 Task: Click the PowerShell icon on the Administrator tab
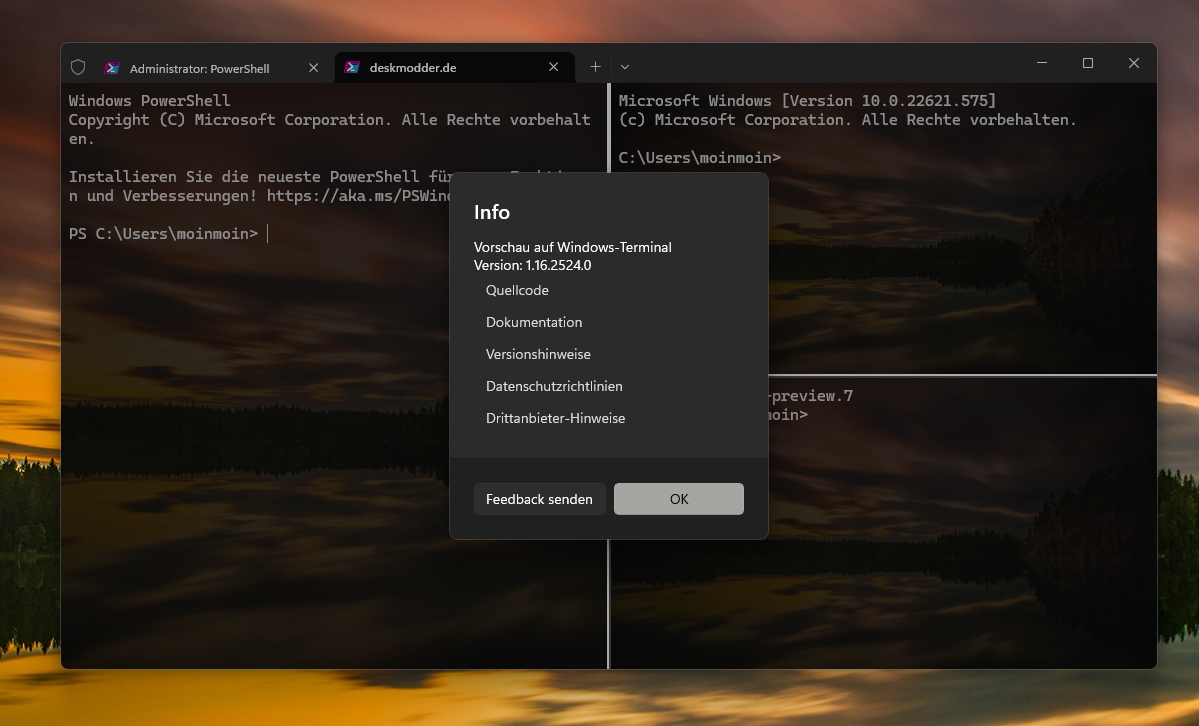pyautogui.click(x=112, y=68)
